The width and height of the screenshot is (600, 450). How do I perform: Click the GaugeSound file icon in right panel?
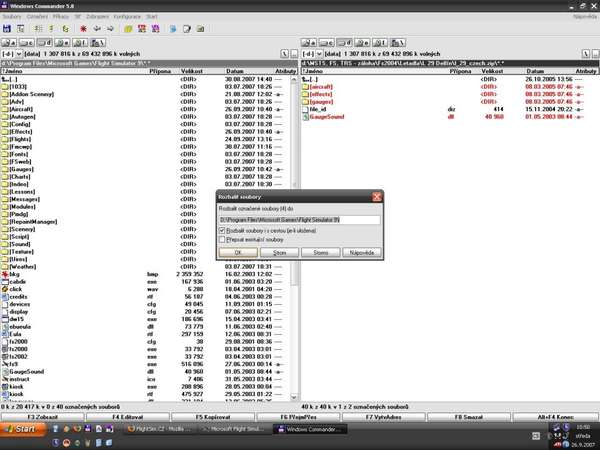click(x=305, y=117)
